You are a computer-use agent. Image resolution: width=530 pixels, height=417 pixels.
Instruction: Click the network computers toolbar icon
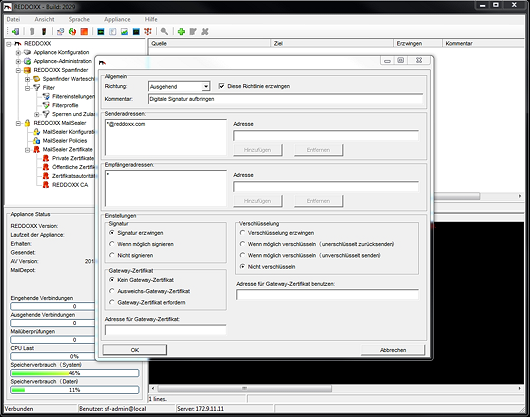[x=61, y=31]
